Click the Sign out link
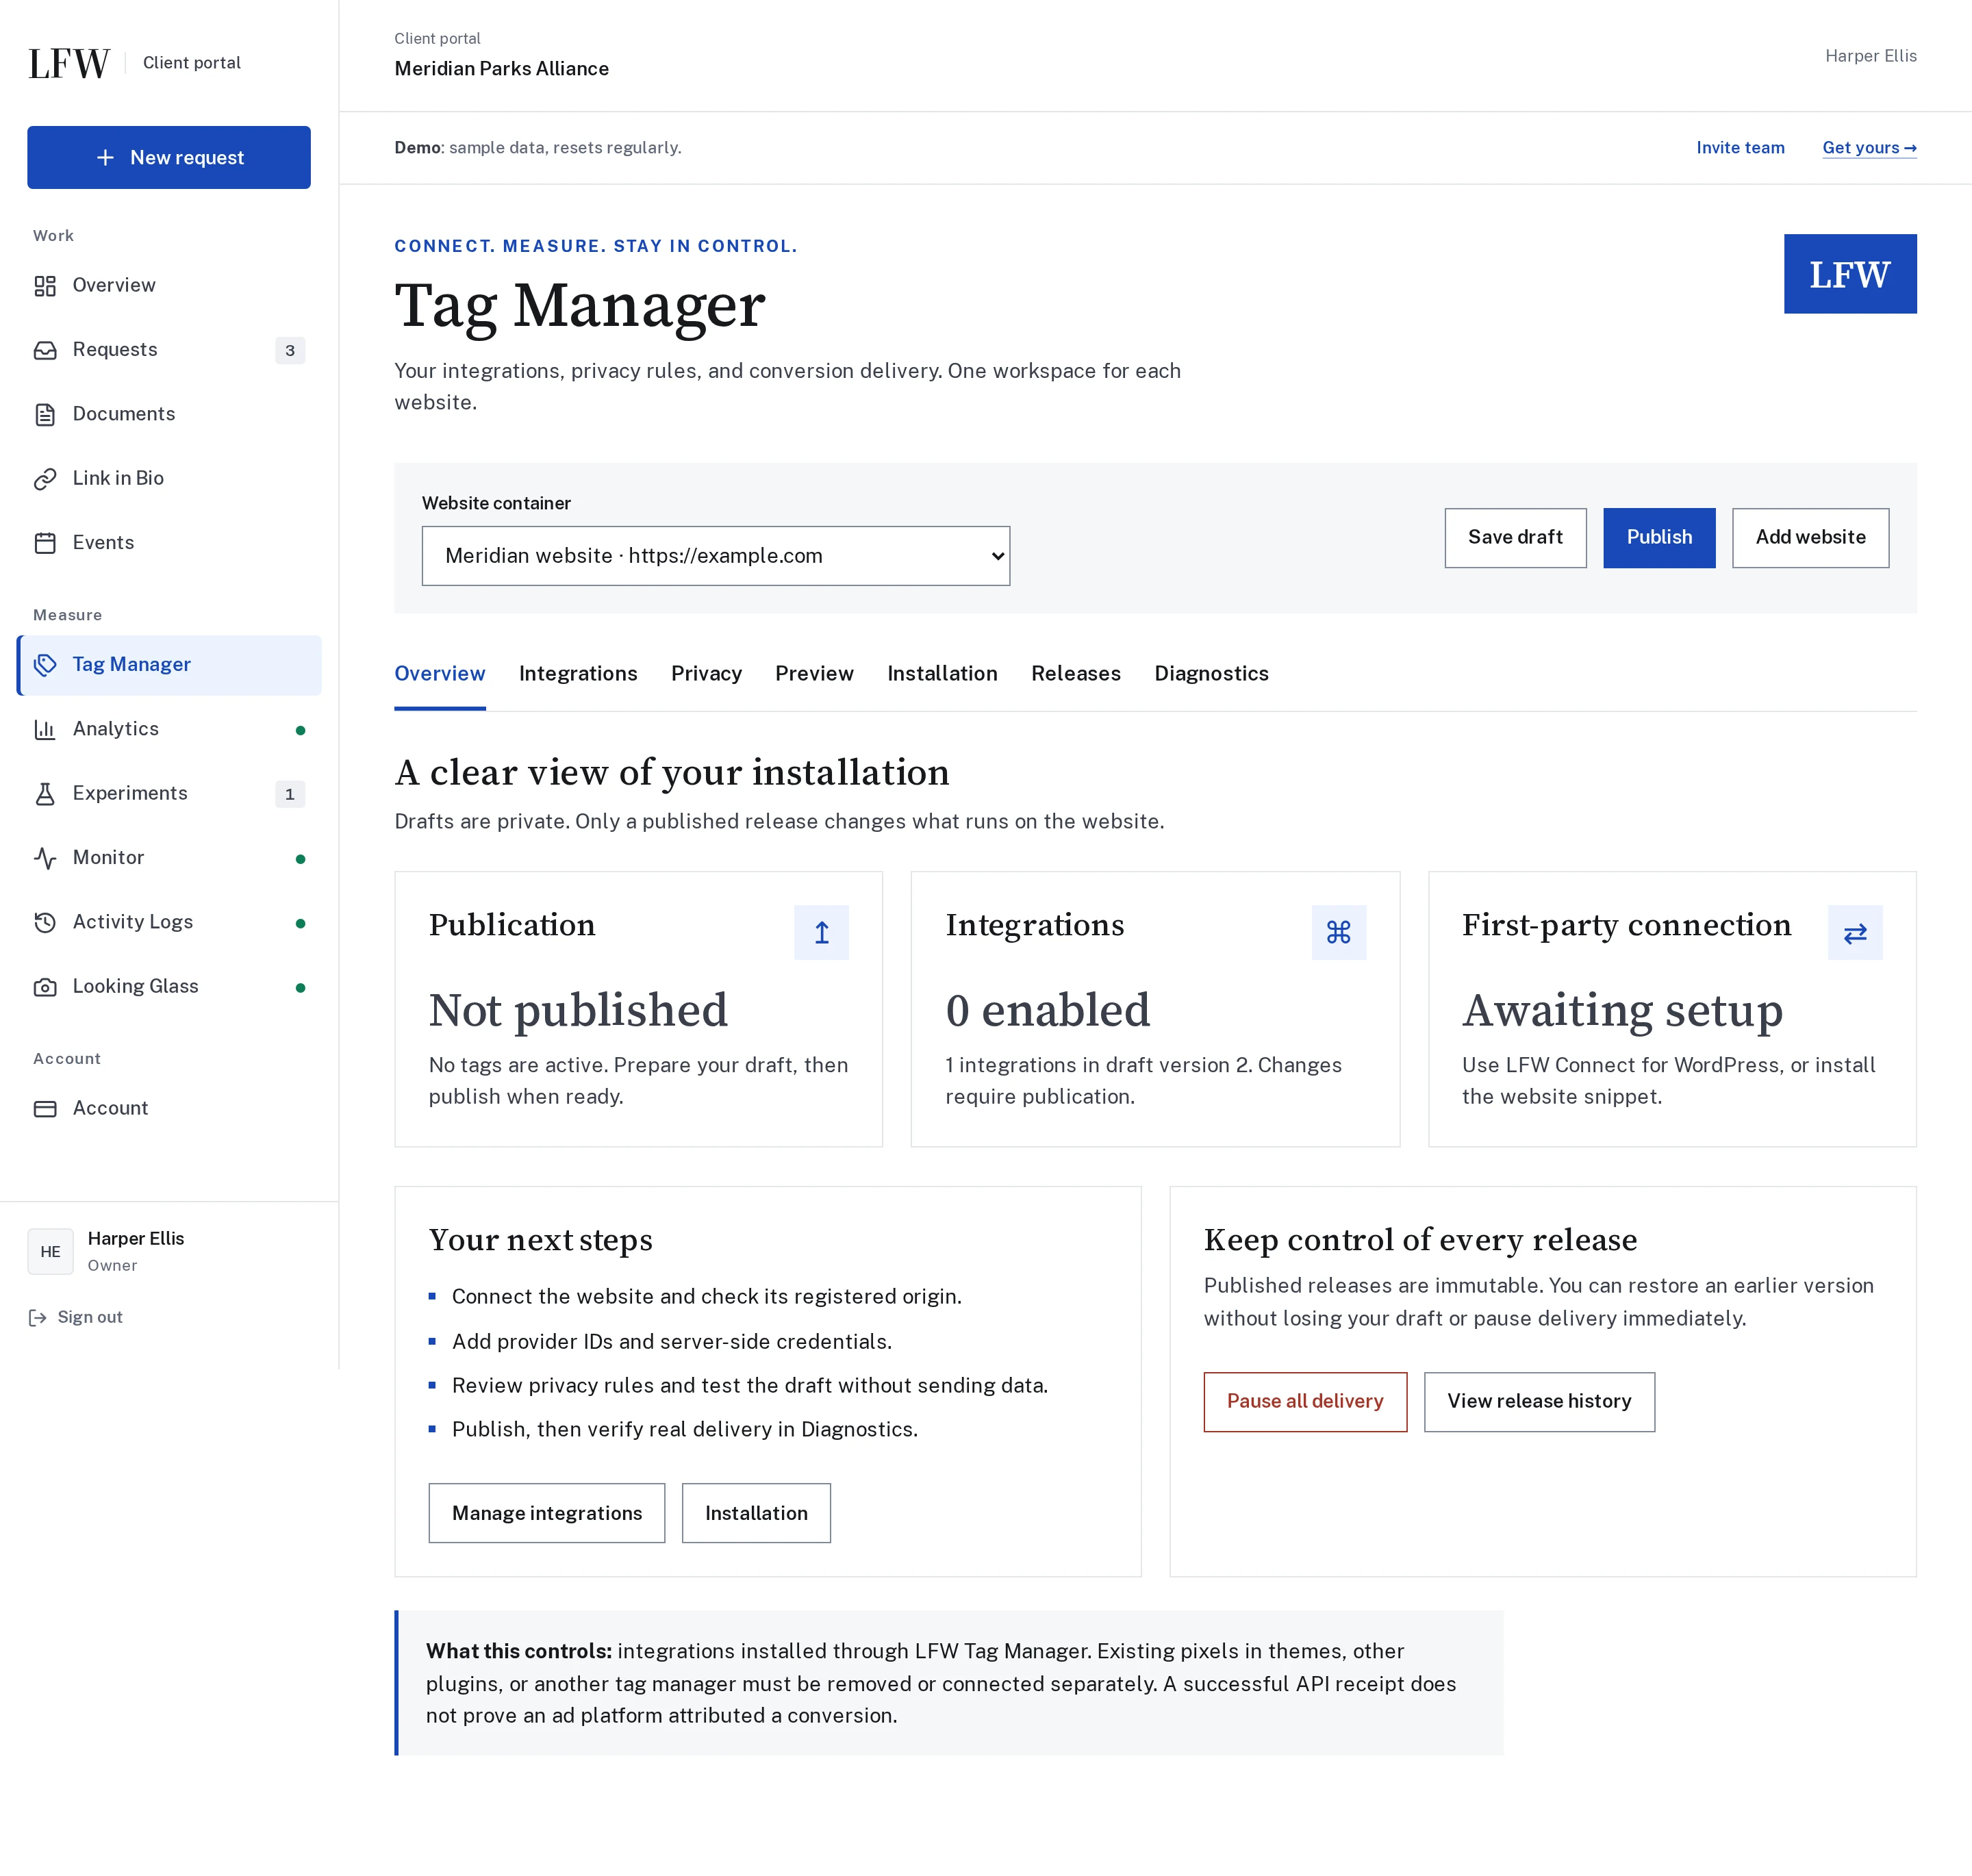The width and height of the screenshot is (1972, 1876). tap(76, 1318)
